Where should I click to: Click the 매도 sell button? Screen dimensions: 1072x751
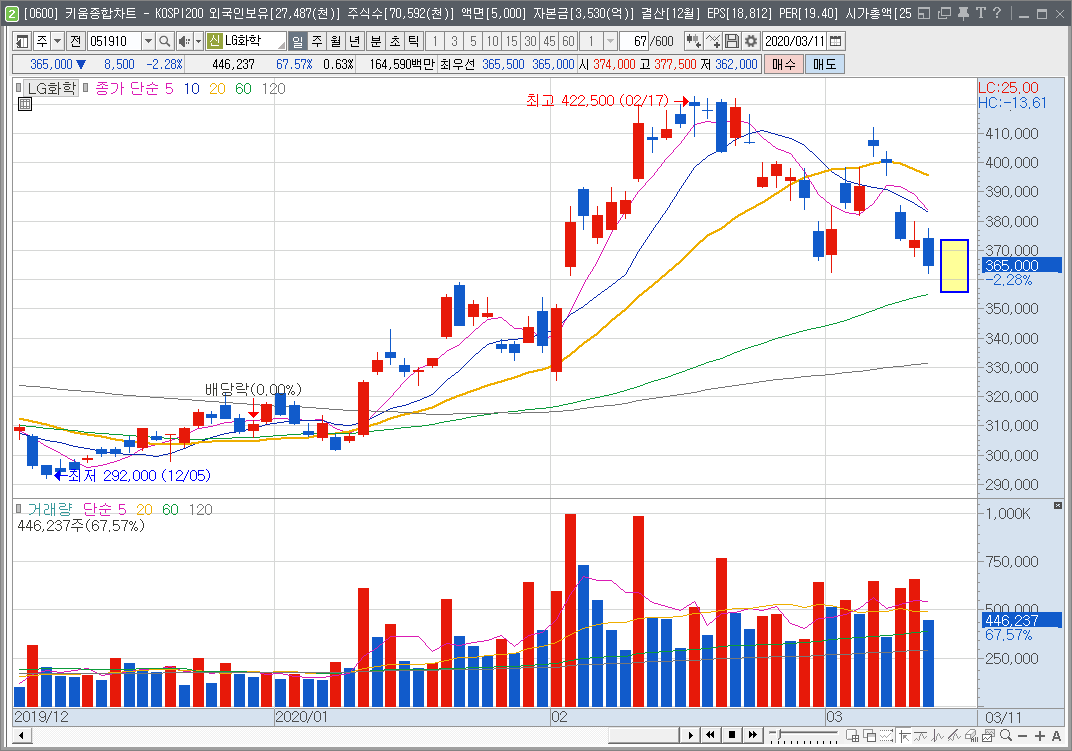pyautogui.click(x=825, y=64)
